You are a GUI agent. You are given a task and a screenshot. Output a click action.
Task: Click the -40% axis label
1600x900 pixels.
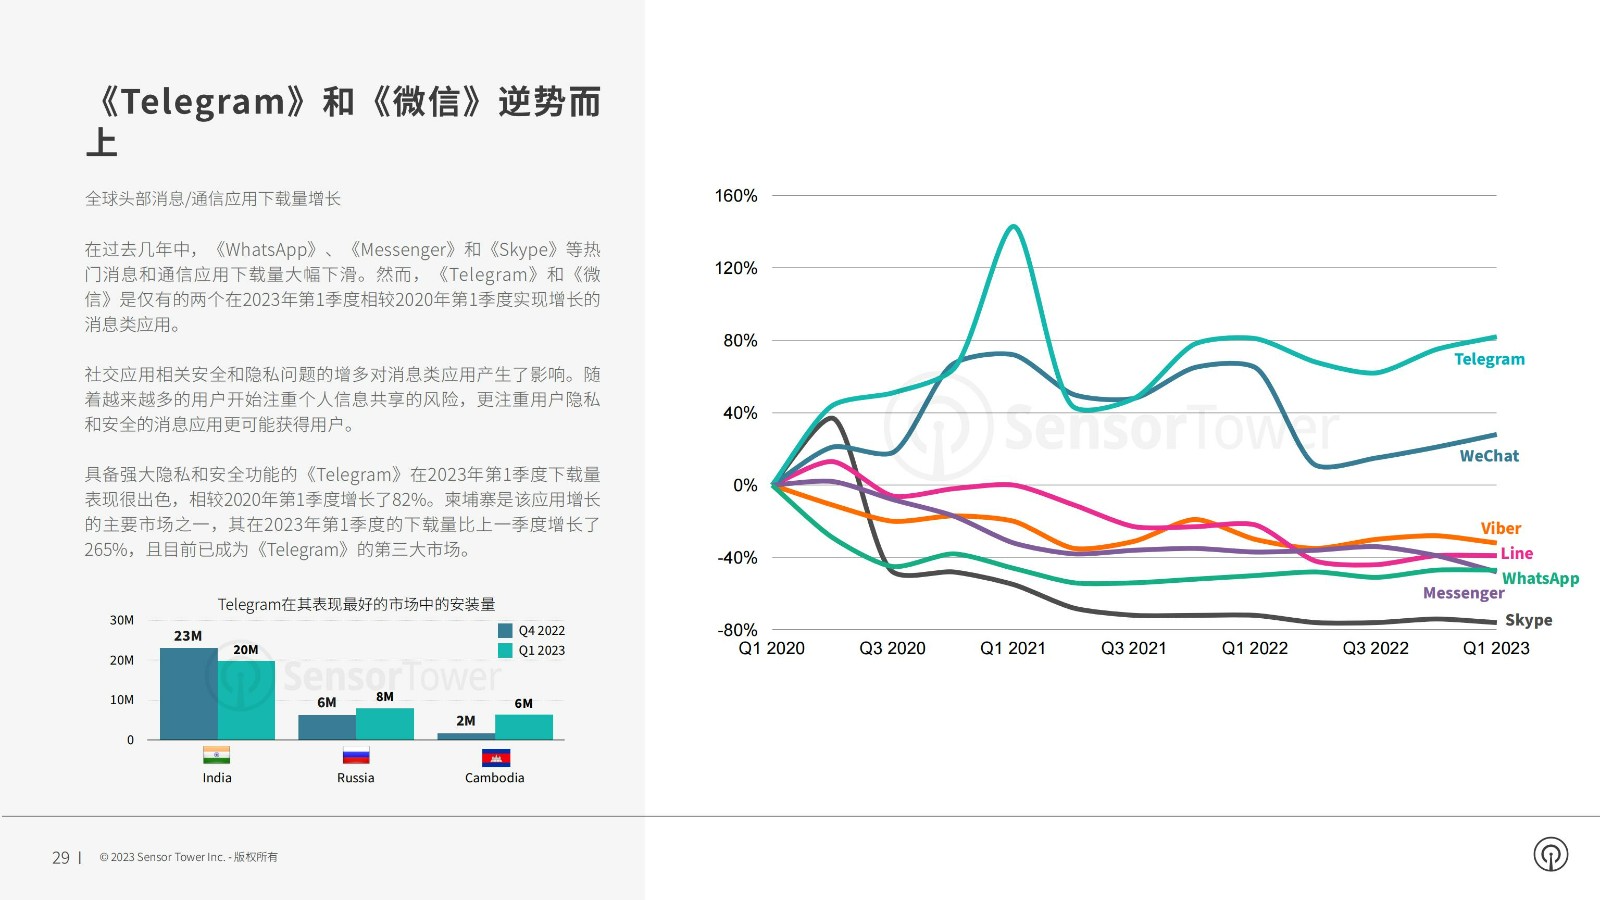point(737,558)
